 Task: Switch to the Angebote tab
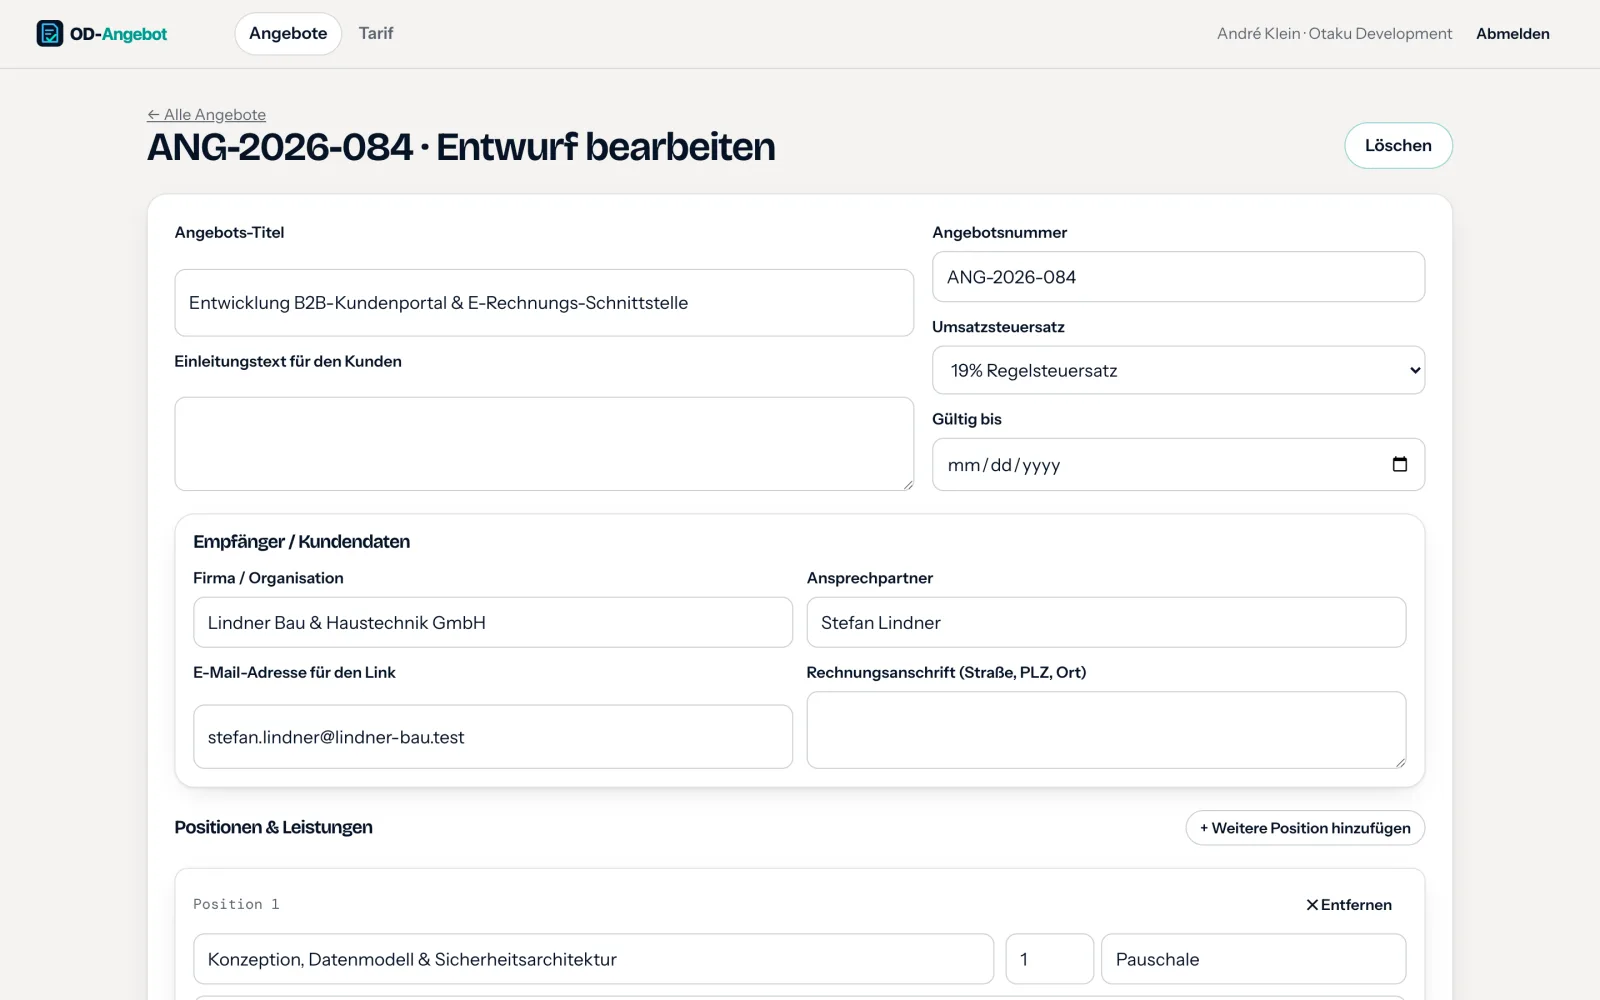288,33
